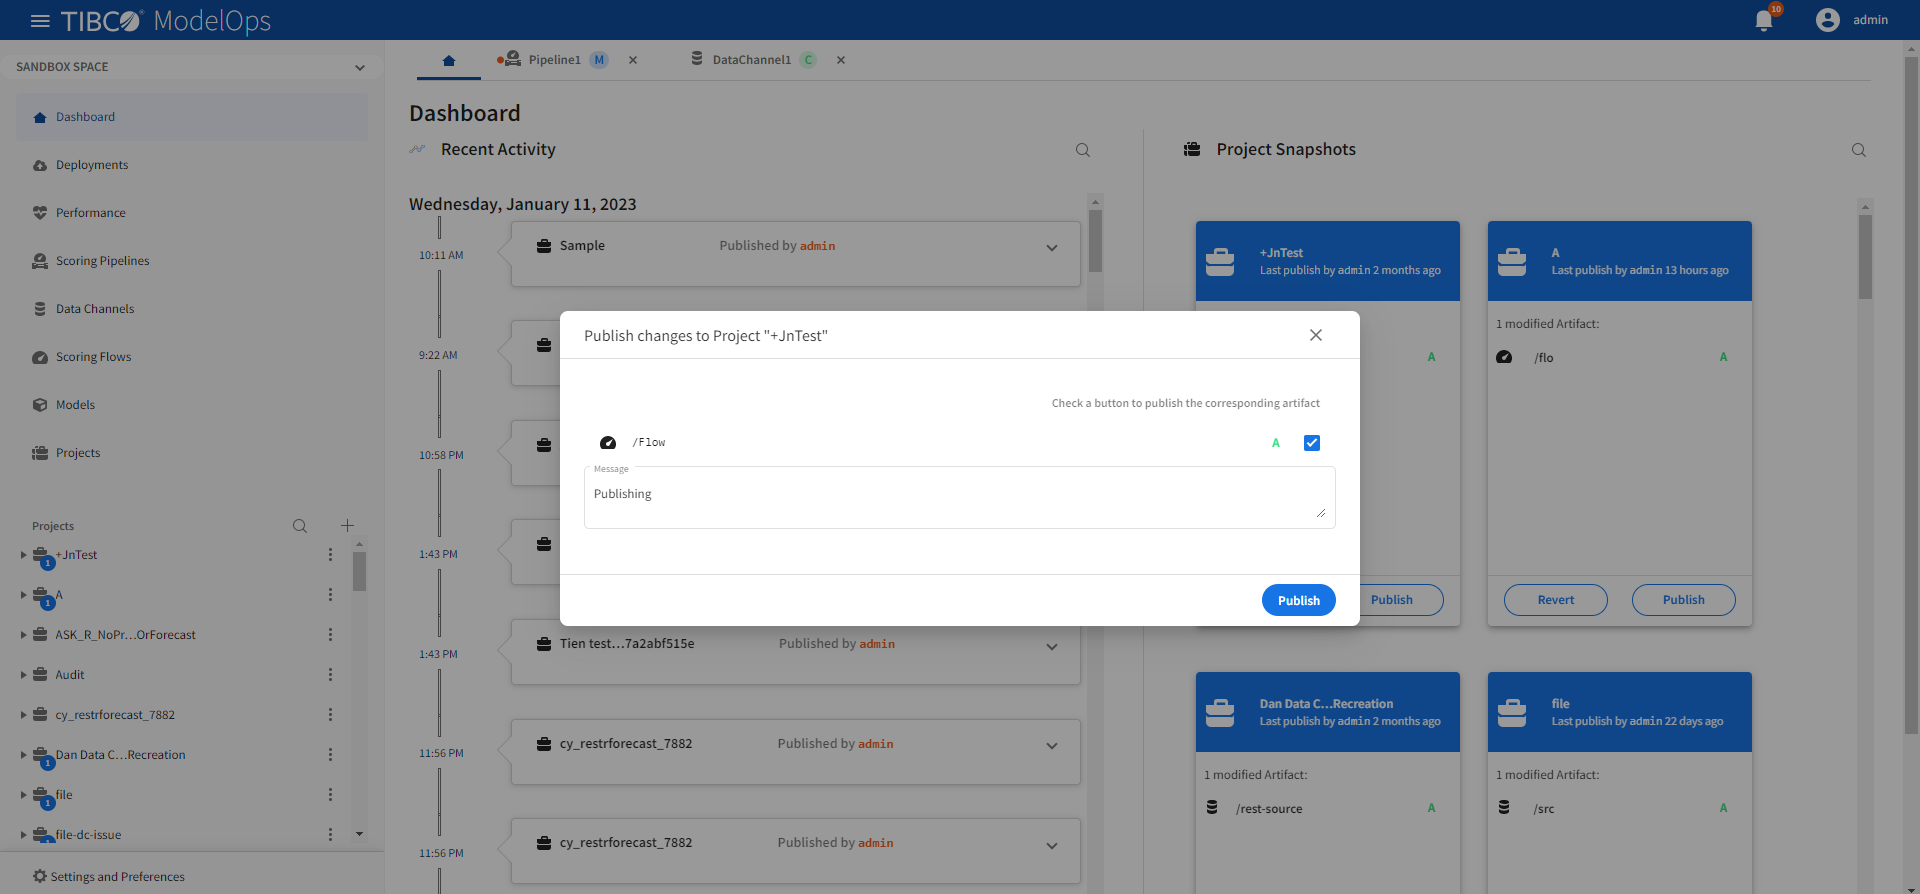Expand the 11:56 PM cy_restrforecast_7882 entry above the last

pyautogui.click(x=1052, y=746)
